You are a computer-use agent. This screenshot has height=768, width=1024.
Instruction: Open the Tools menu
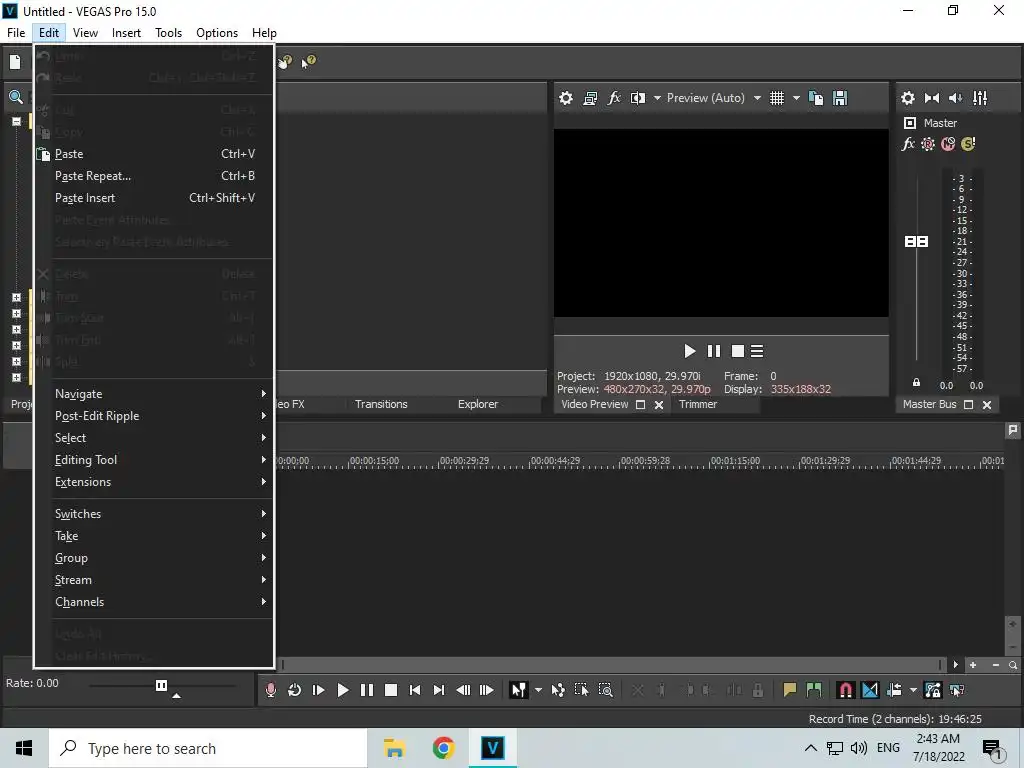pyautogui.click(x=168, y=33)
